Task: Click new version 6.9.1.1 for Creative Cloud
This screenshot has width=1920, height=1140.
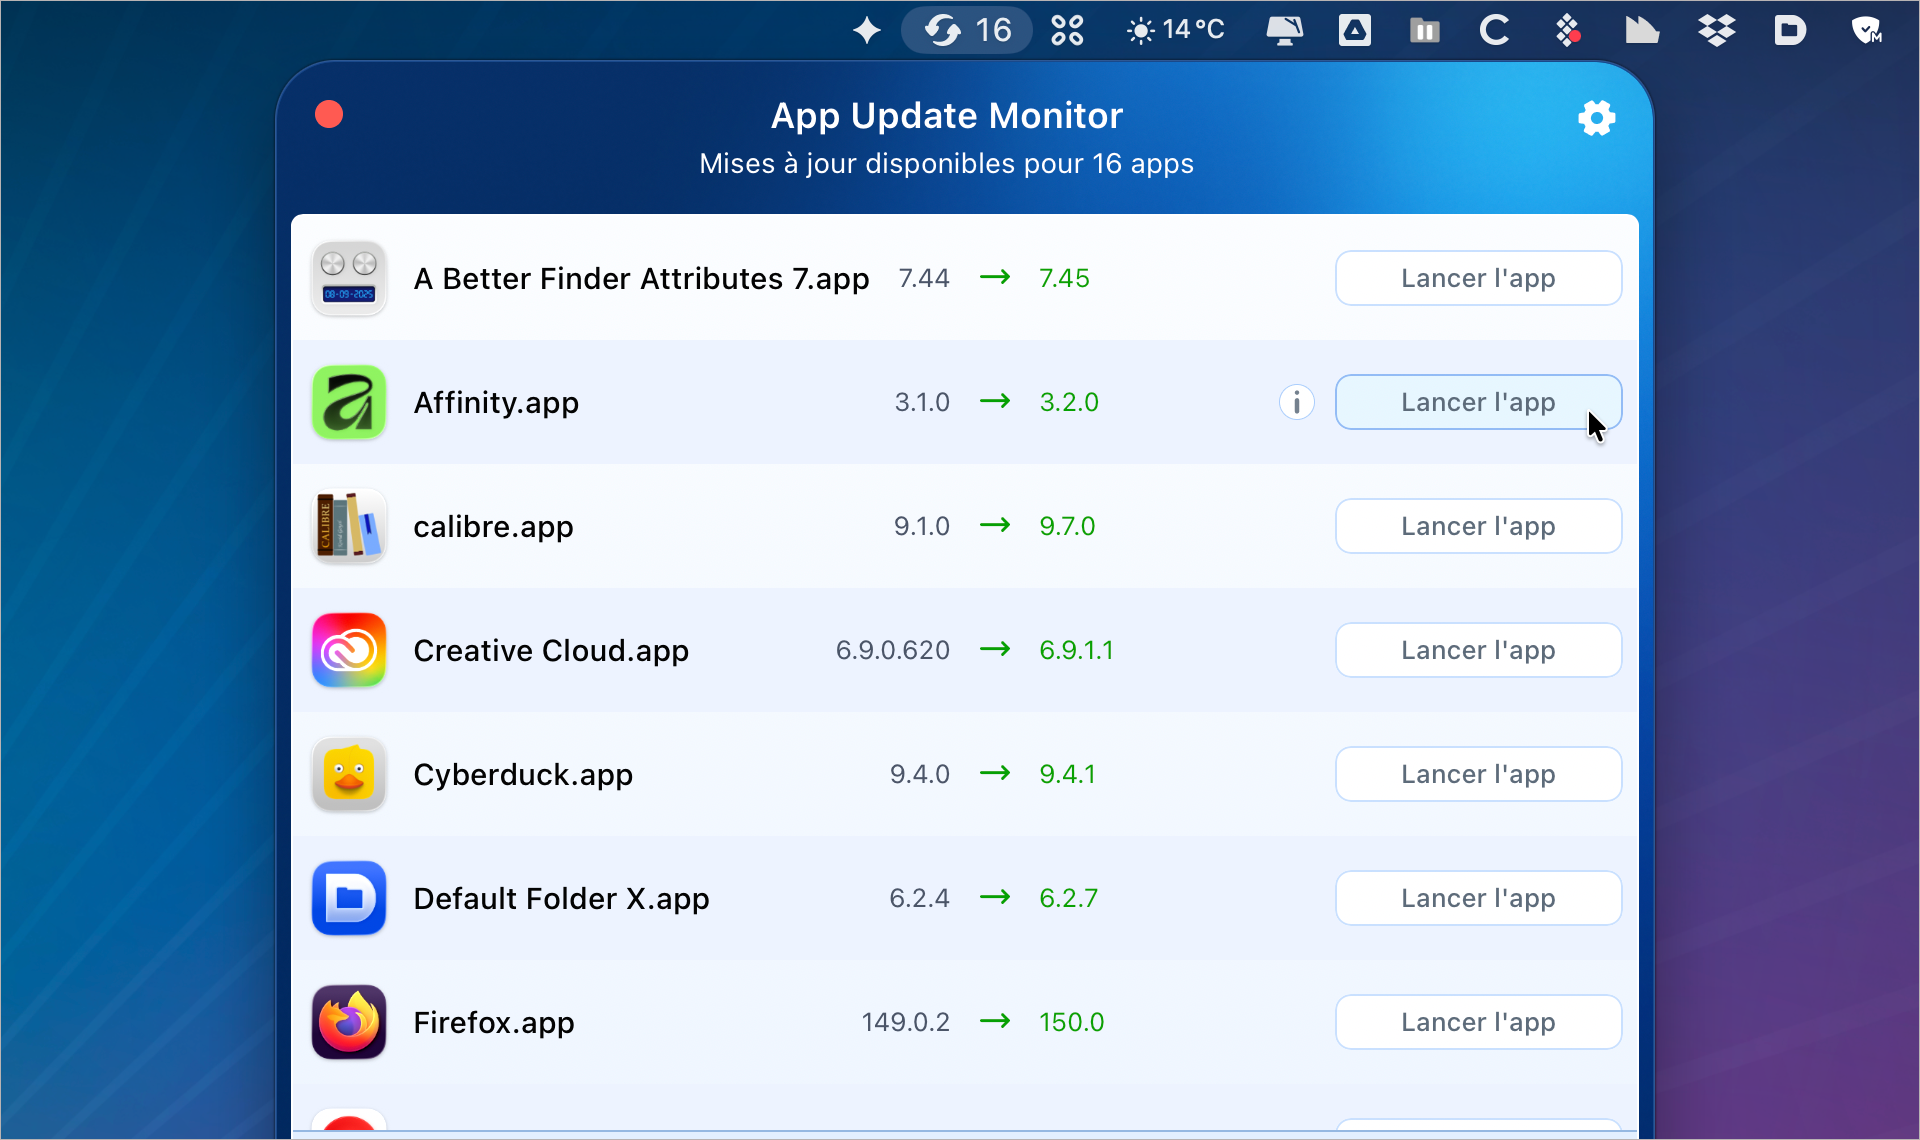Action: (x=1076, y=650)
